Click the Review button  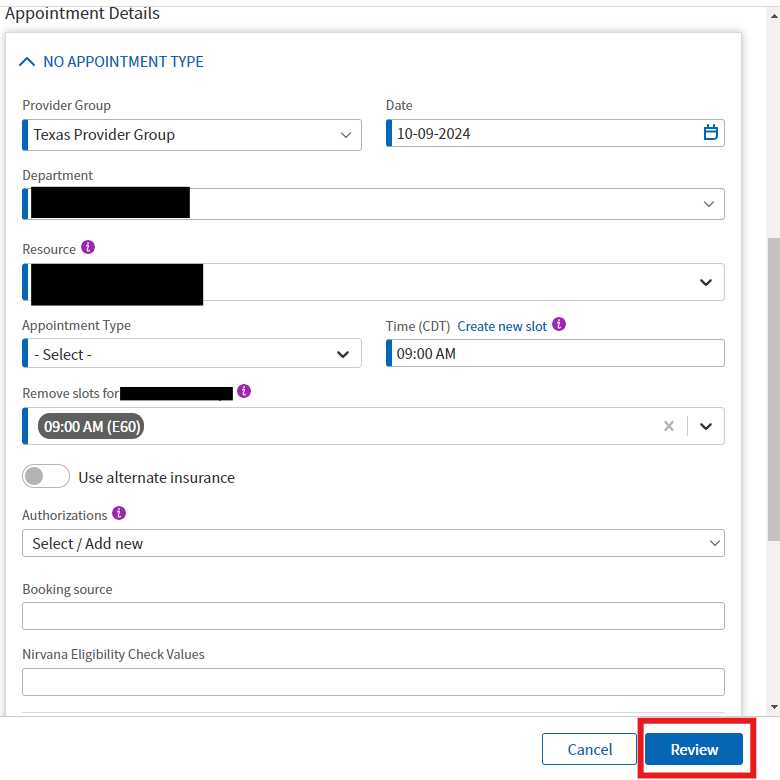point(694,749)
